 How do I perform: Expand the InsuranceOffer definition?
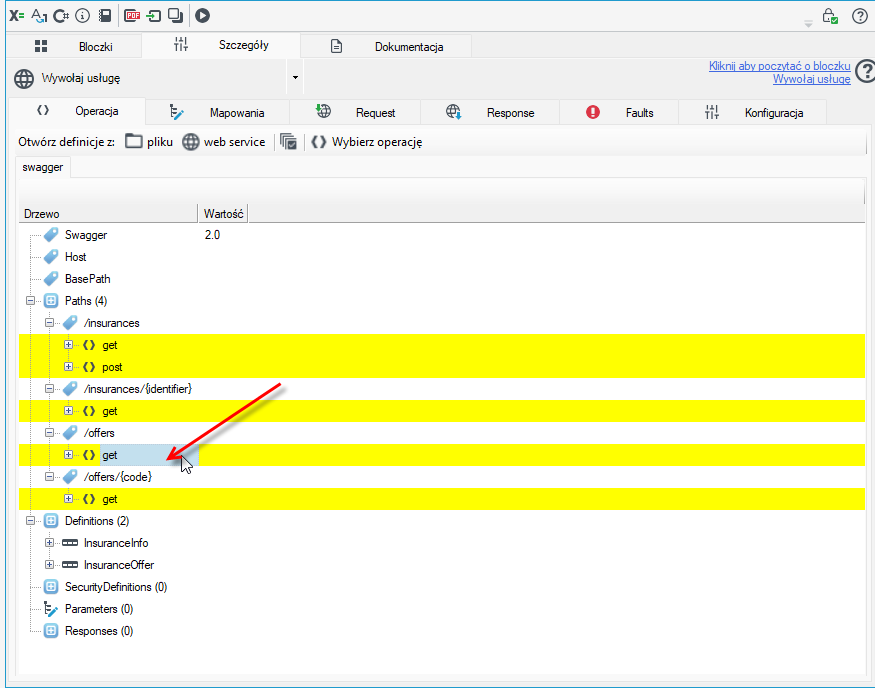[x=50, y=565]
